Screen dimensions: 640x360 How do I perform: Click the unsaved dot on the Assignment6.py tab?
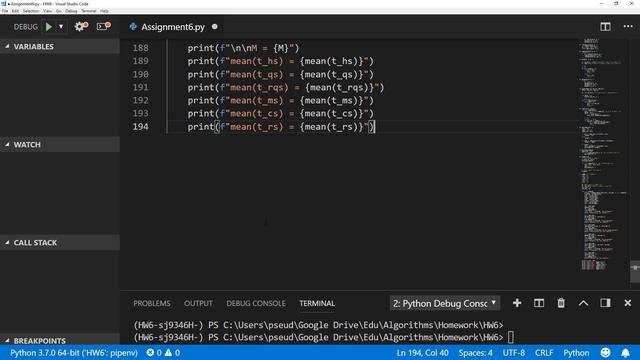pyautogui.click(x=215, y=27)
